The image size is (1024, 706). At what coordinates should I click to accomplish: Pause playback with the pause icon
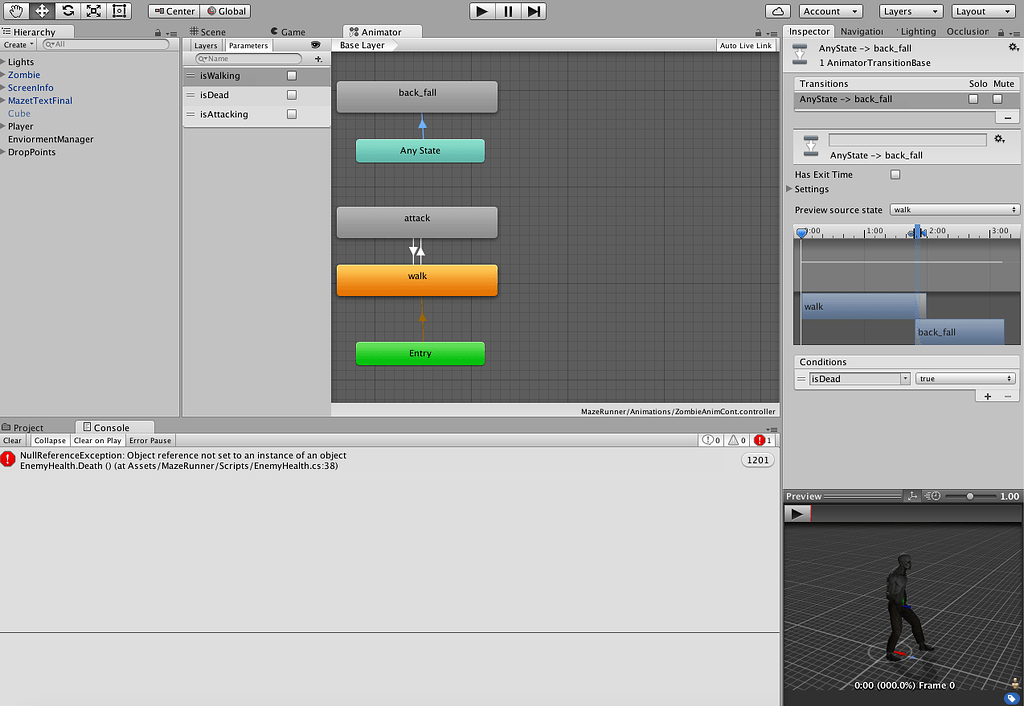(509, 10)
